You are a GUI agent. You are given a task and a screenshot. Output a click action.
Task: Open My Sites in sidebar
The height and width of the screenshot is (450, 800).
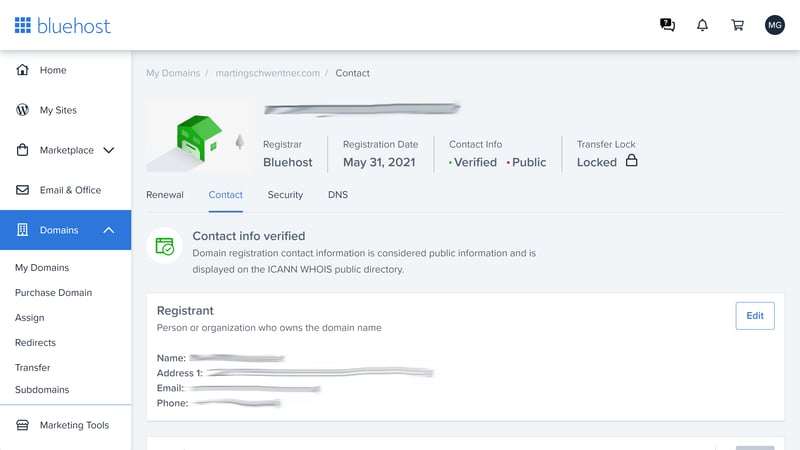(58, 110)
